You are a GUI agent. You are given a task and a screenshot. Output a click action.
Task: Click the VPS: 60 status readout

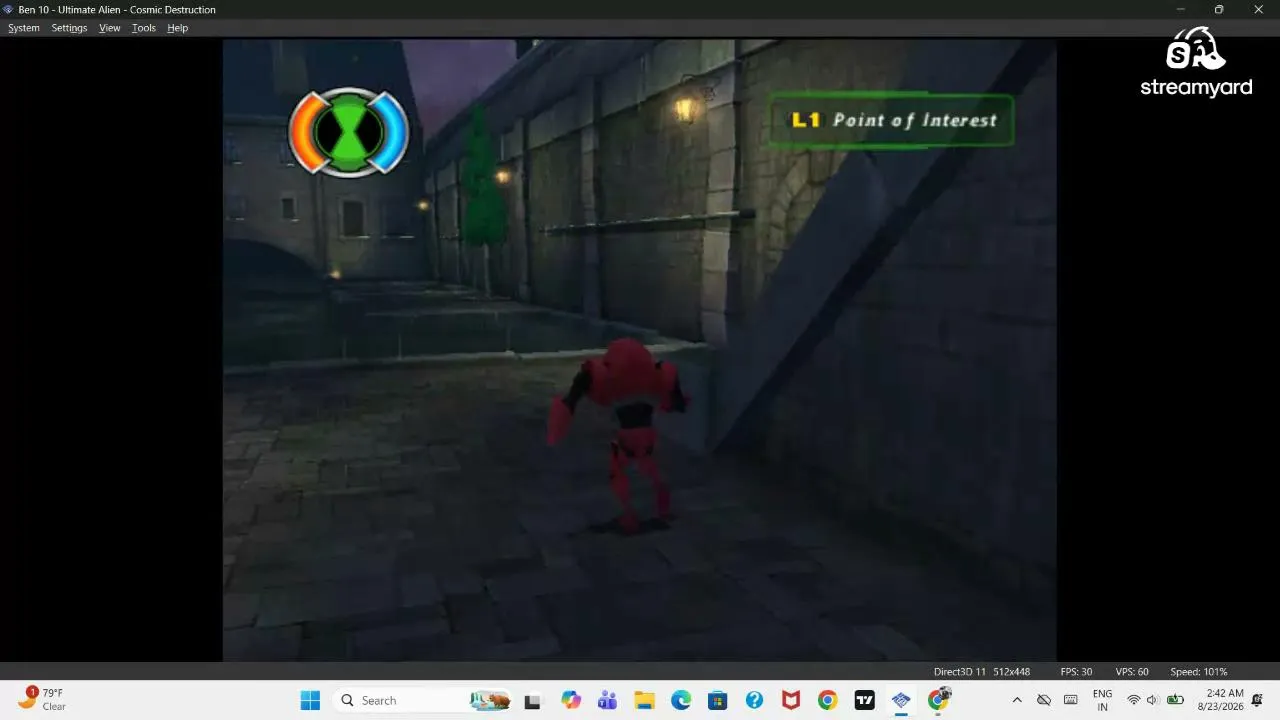tap(1132, 672)
